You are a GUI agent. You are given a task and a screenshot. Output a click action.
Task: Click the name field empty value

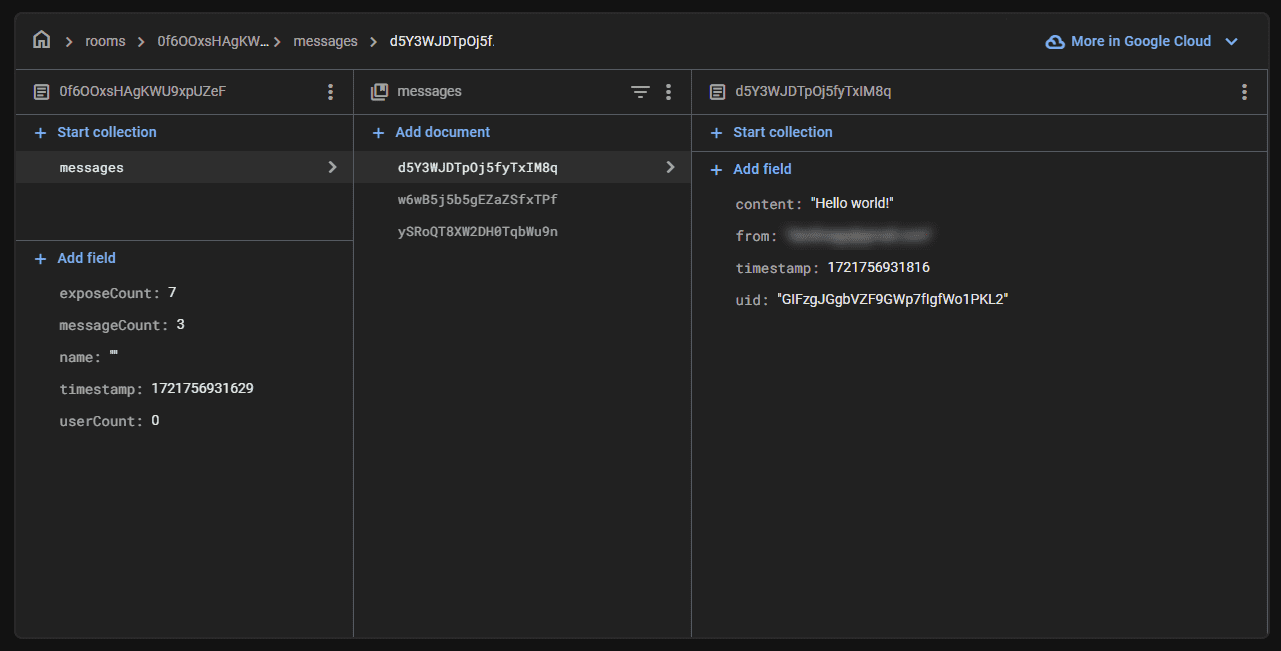pyautogui.click(x=114, y=356)
